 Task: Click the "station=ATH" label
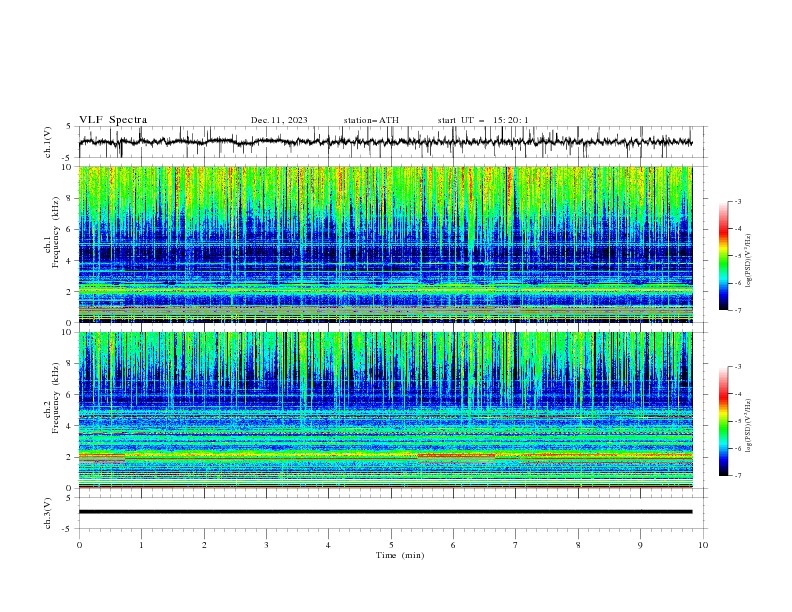[371, 120]
